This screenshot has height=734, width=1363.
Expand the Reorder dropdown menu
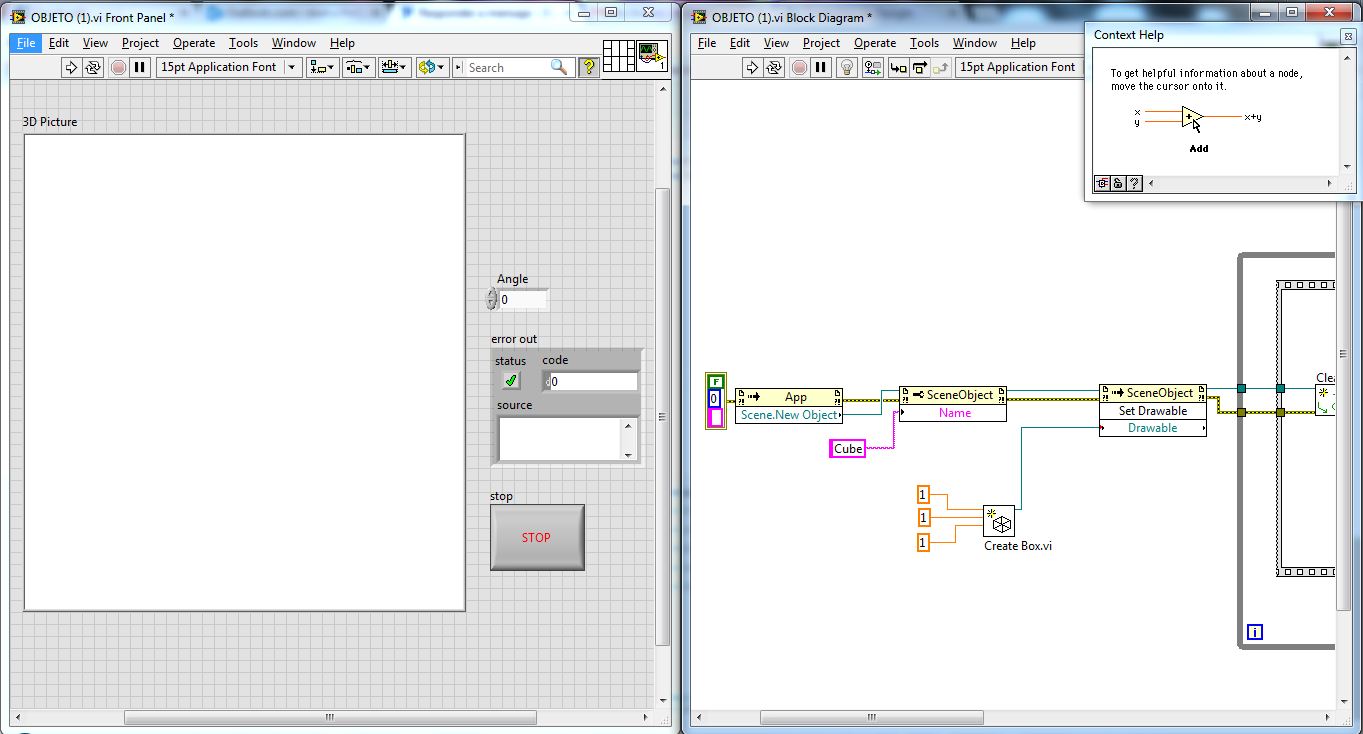432,67
